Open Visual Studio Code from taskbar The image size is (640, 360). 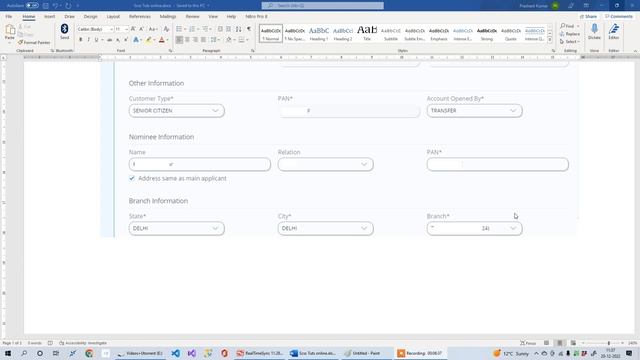click(x=176, y=353)
